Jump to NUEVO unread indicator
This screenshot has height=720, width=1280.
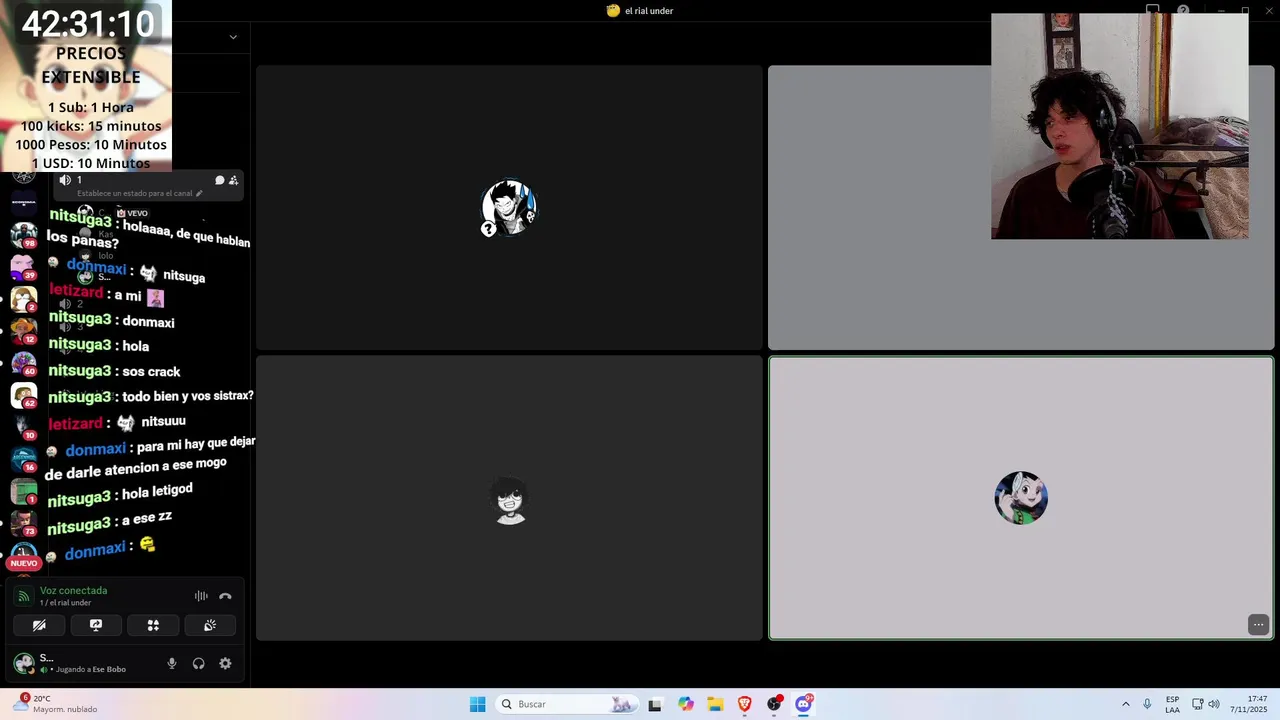tap(24, 563)
